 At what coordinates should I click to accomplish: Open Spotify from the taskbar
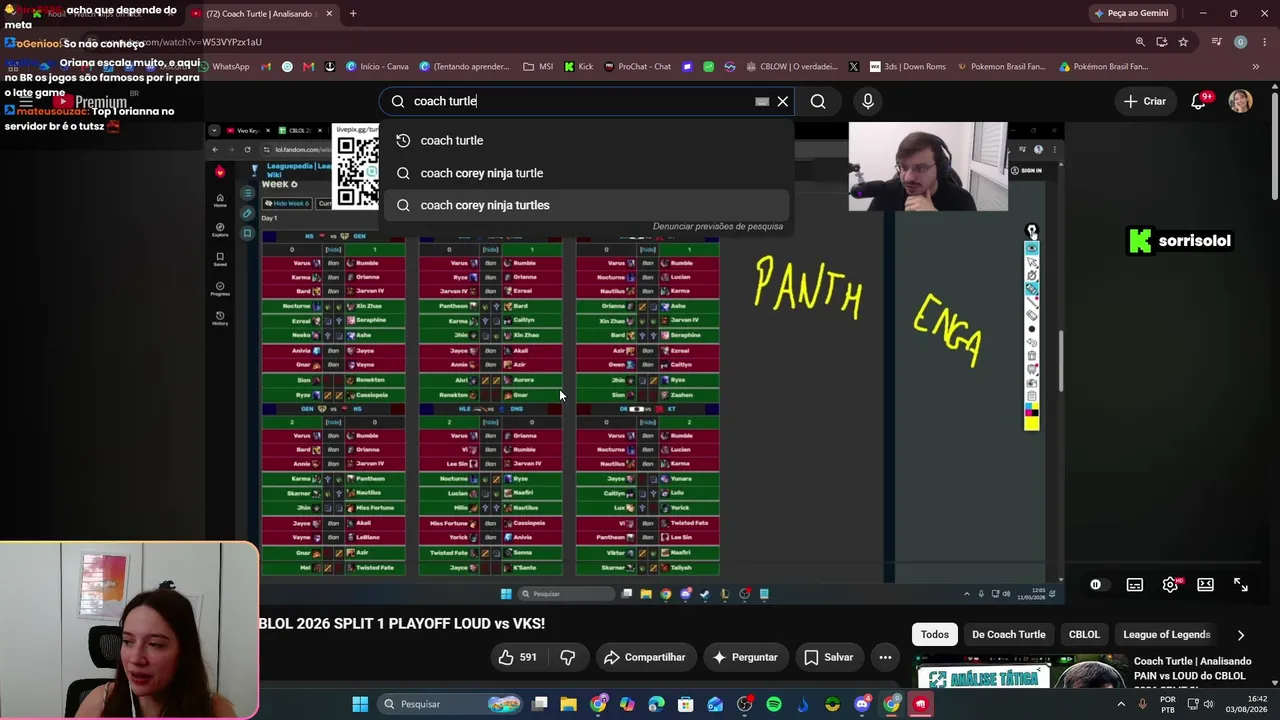(774, 704)
